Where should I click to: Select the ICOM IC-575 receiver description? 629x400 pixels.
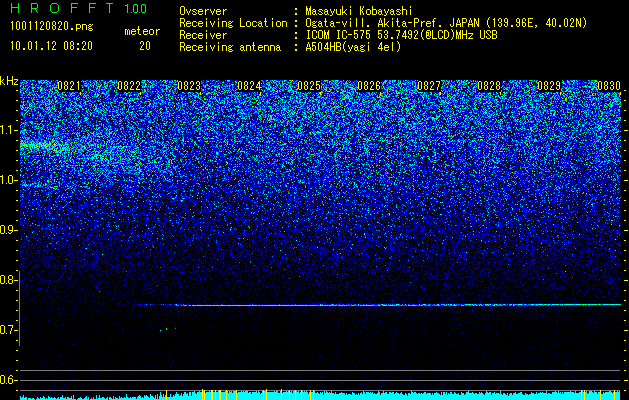(x=401, y=35)
